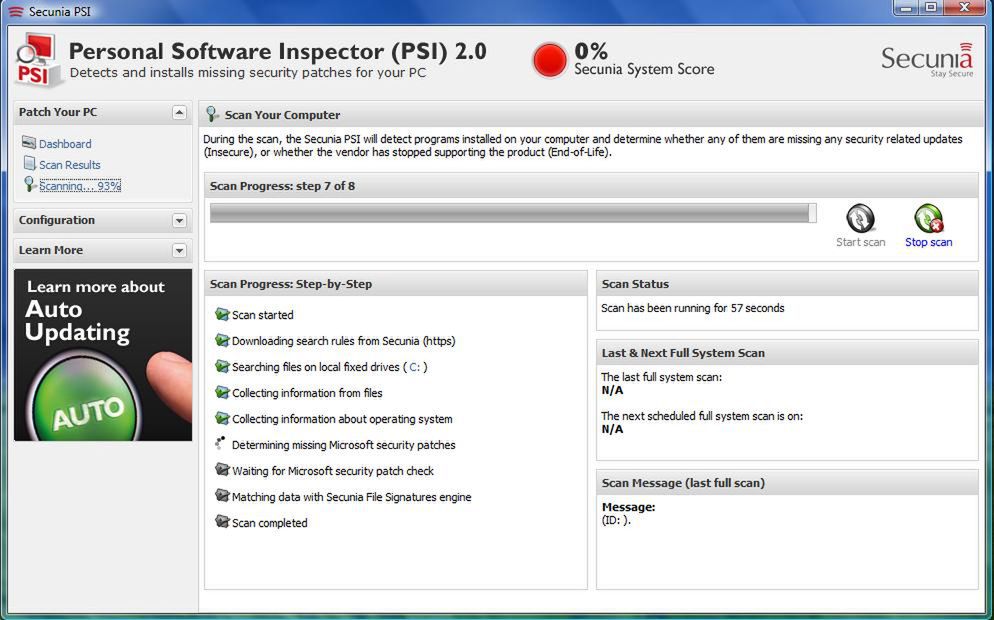Click Personal Software Inspector (PSI) 2.0 title
The image size is (994, 620).
tap(278, 51)
